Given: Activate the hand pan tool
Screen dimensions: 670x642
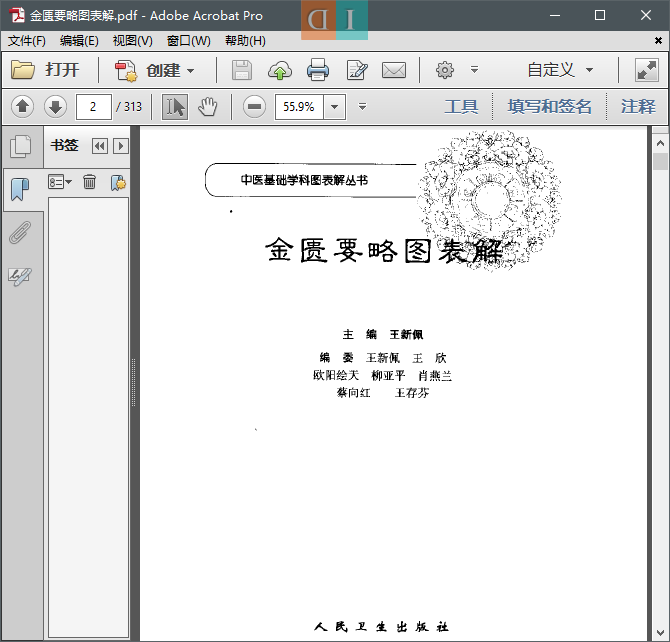Looking at the screenshot, I should click(208, 107).
